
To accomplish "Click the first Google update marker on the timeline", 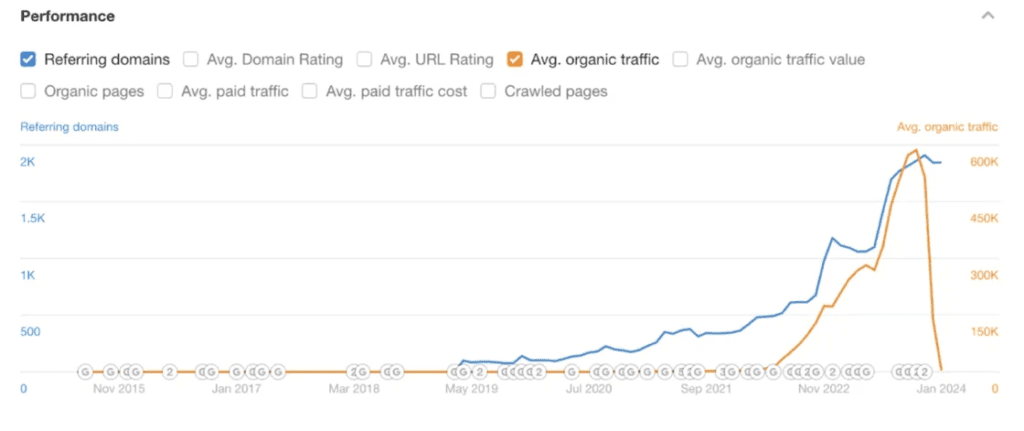I will click(85, 372).
